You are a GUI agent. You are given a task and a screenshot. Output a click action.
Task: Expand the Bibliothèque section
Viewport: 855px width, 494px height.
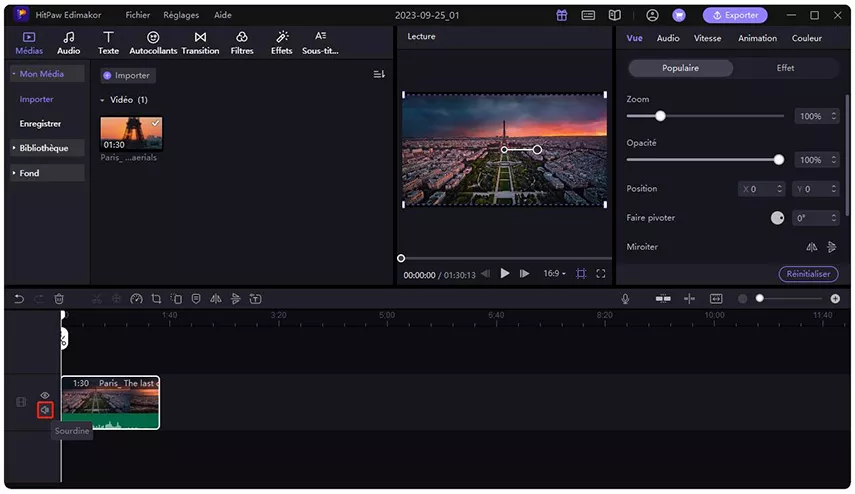tap(47, 148)
